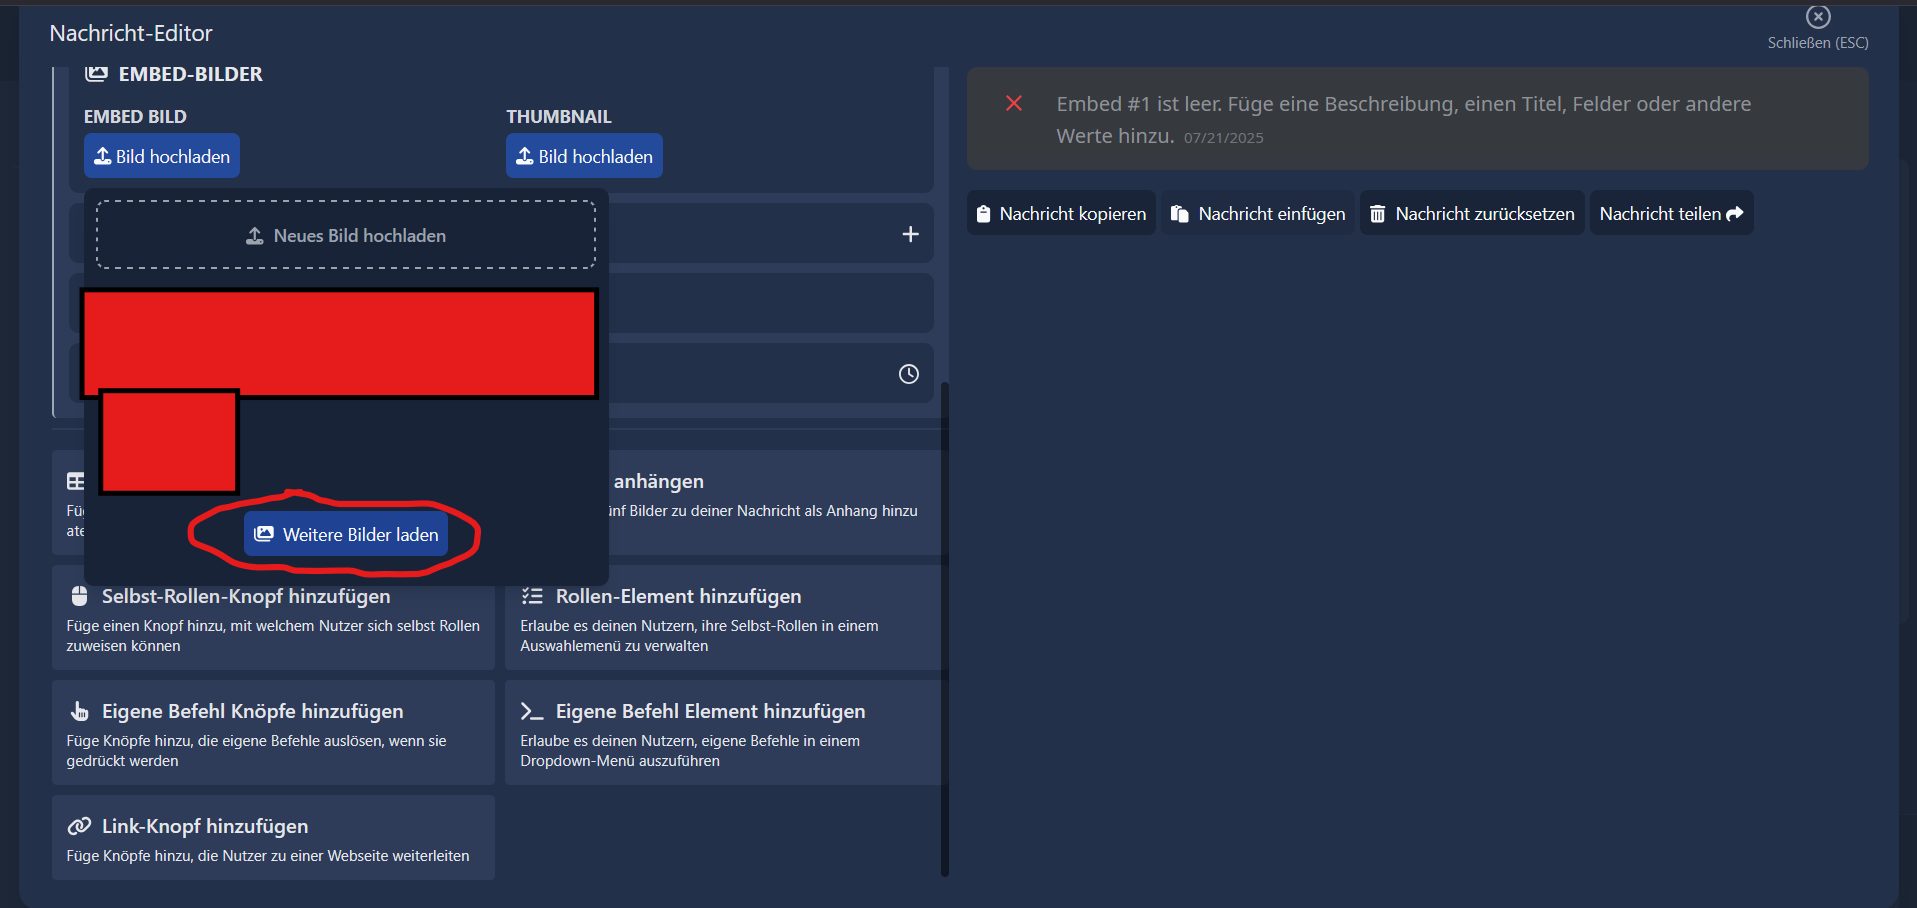
Task: Select Eigene Befehl Element hinzufügen
Action: [722, 733]
